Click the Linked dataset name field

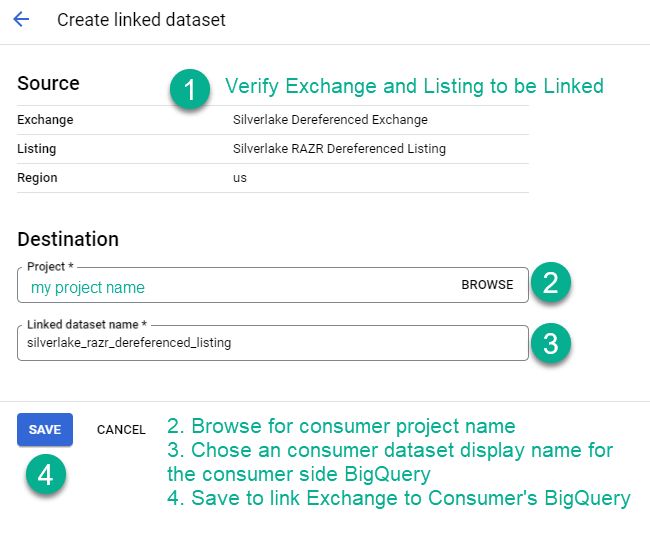272,343
